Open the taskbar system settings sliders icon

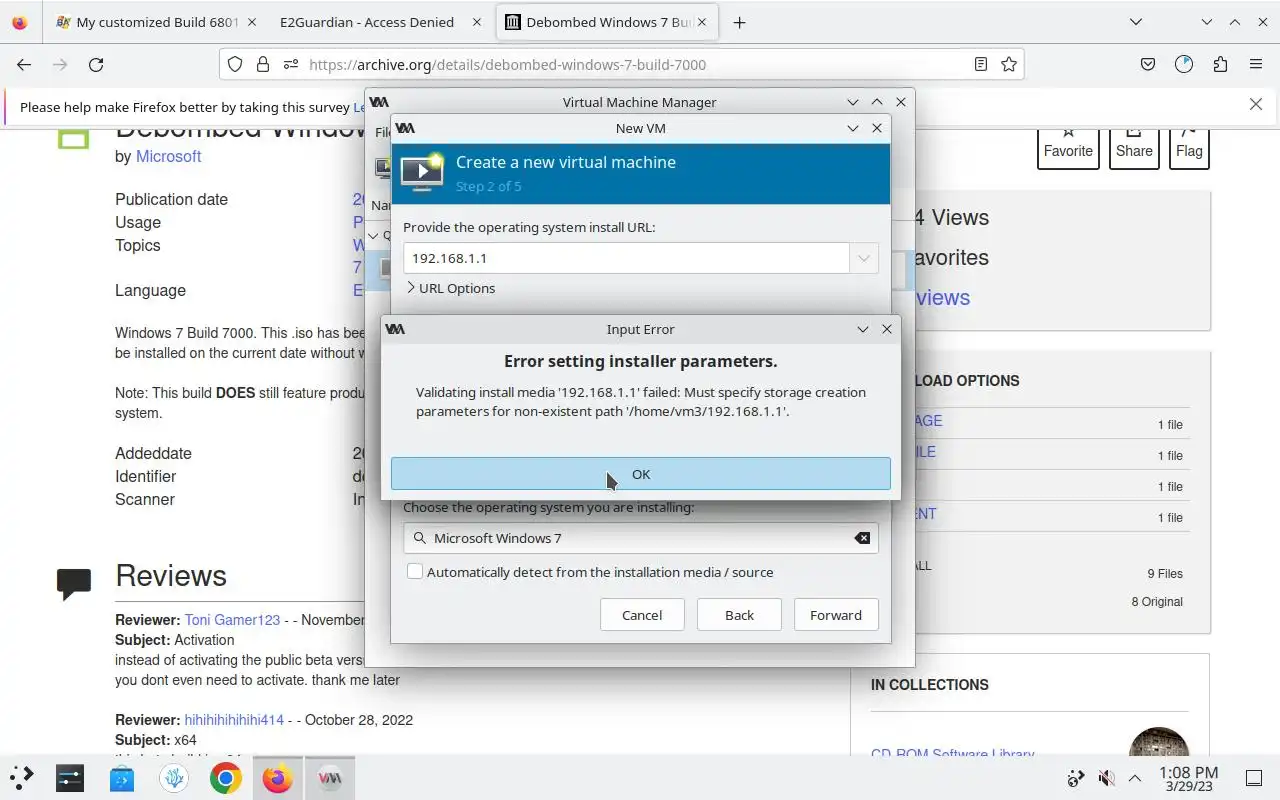70,777
